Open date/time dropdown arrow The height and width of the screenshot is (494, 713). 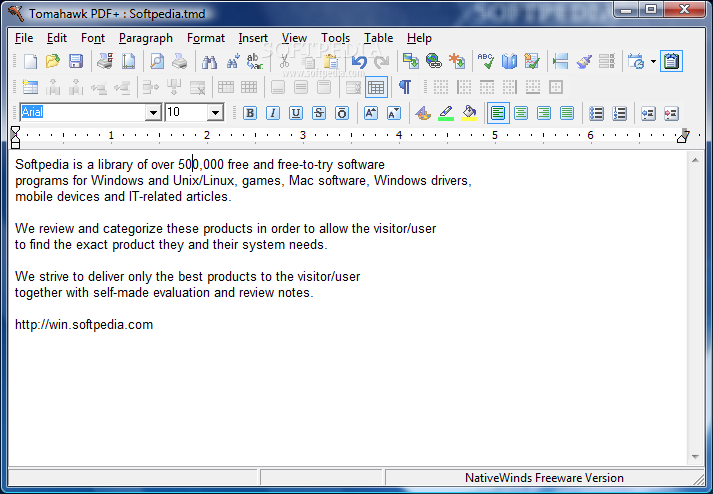click(x=653, y=61)
